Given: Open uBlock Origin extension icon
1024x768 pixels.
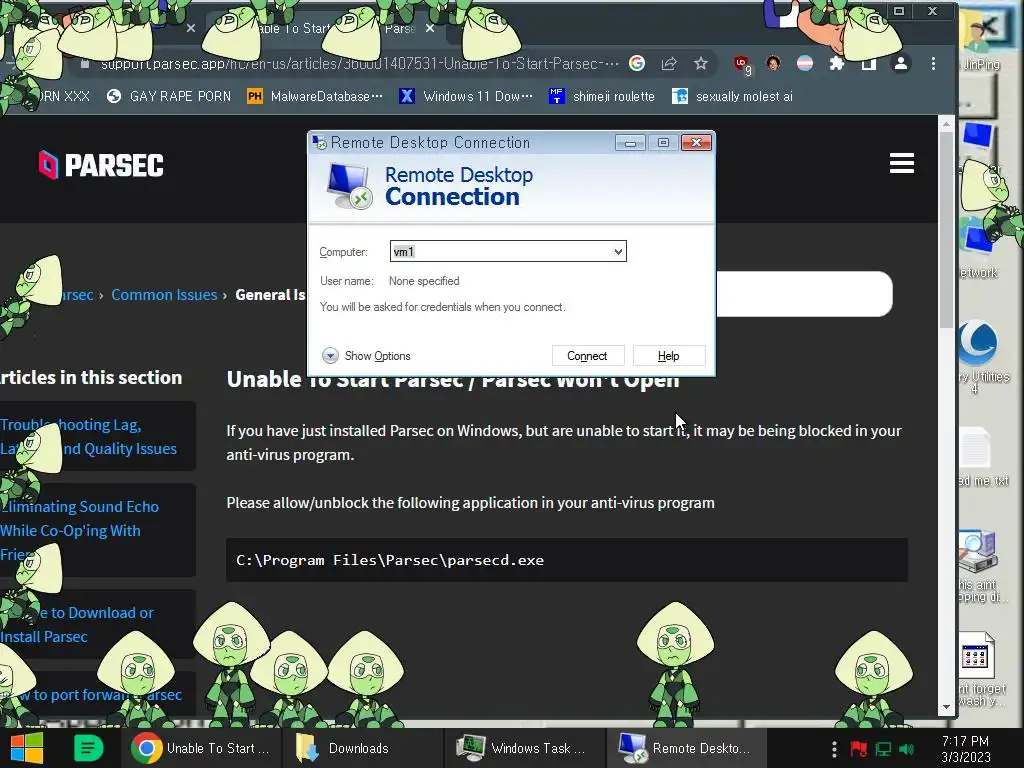Looking at the screenshot, I should coord(742,64).
